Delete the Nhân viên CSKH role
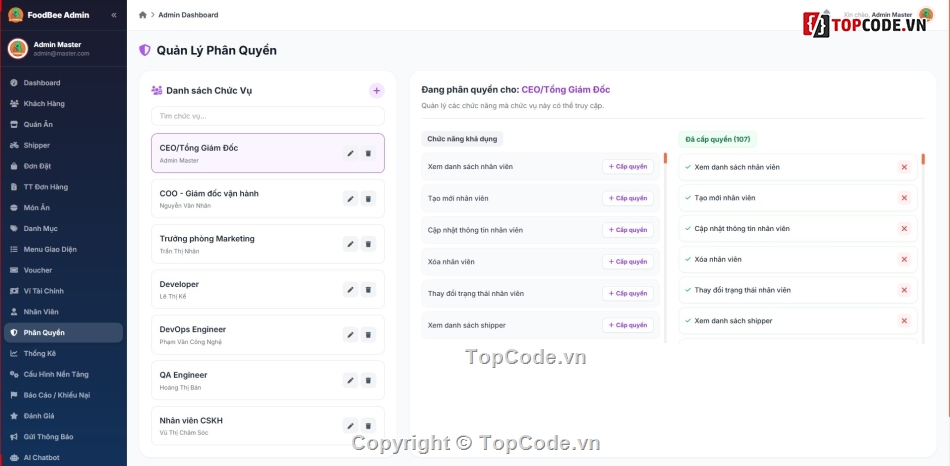 368,426
